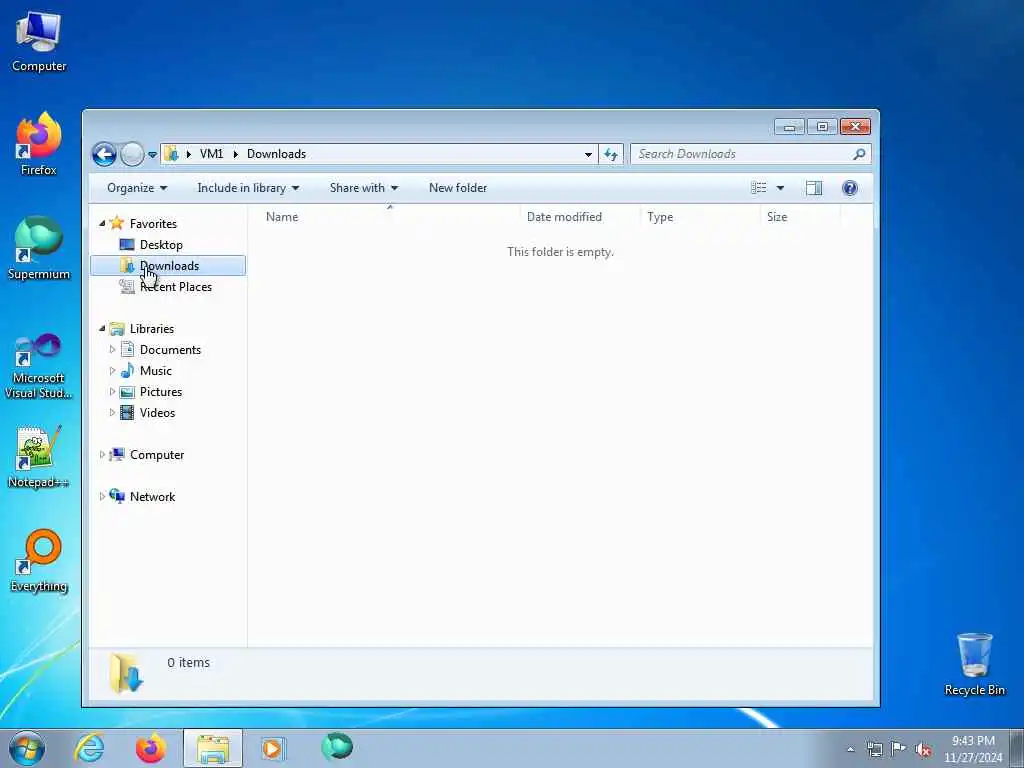Screen dimensions: 1024x768
Task: Focus the Search Downloads field
Action: (x=750, y=154)
